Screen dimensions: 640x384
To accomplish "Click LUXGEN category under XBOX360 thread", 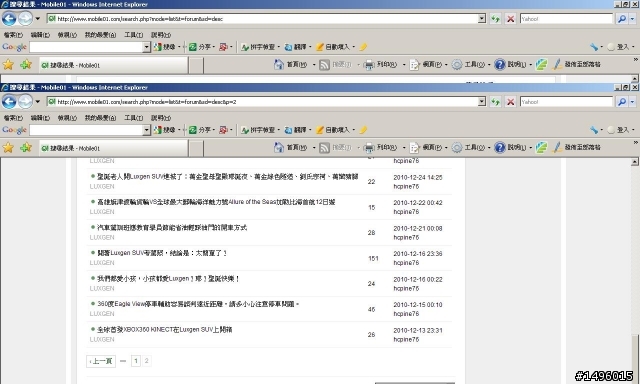I will (x=102, y=340).
